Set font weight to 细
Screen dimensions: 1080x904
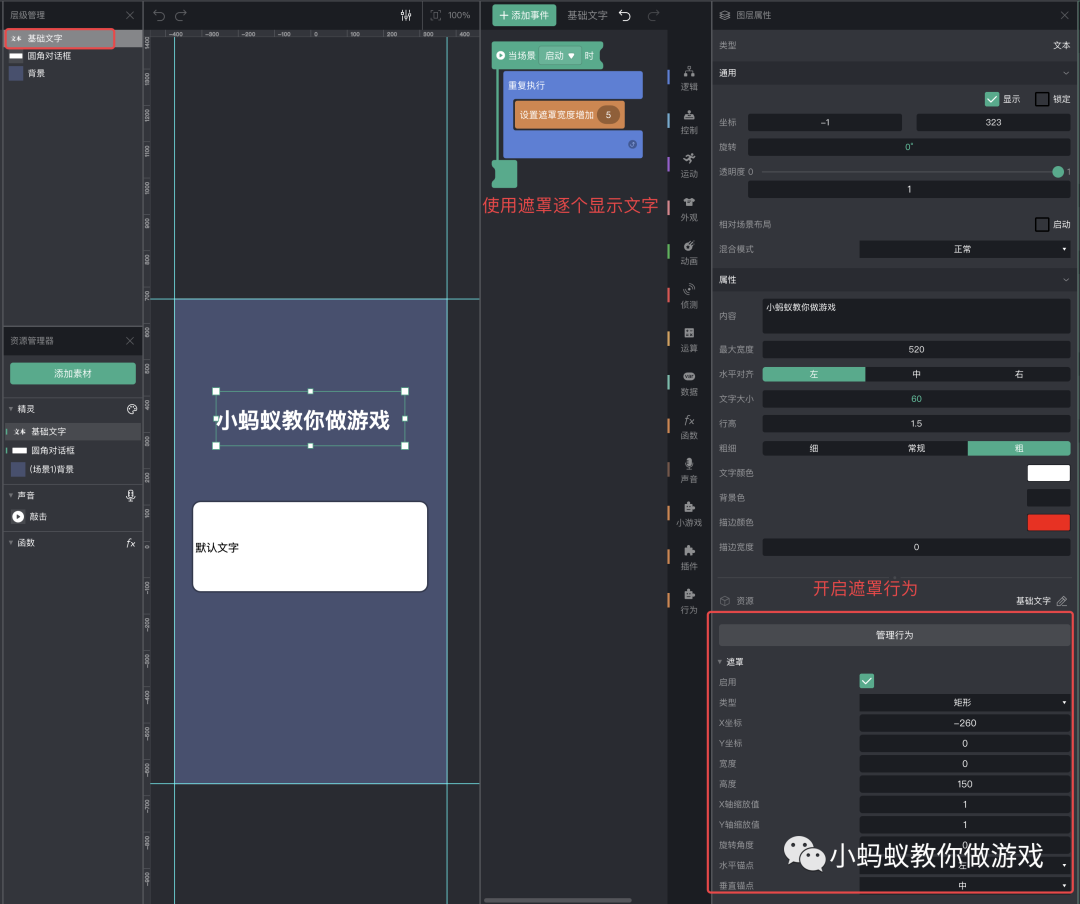coord(813,449)
